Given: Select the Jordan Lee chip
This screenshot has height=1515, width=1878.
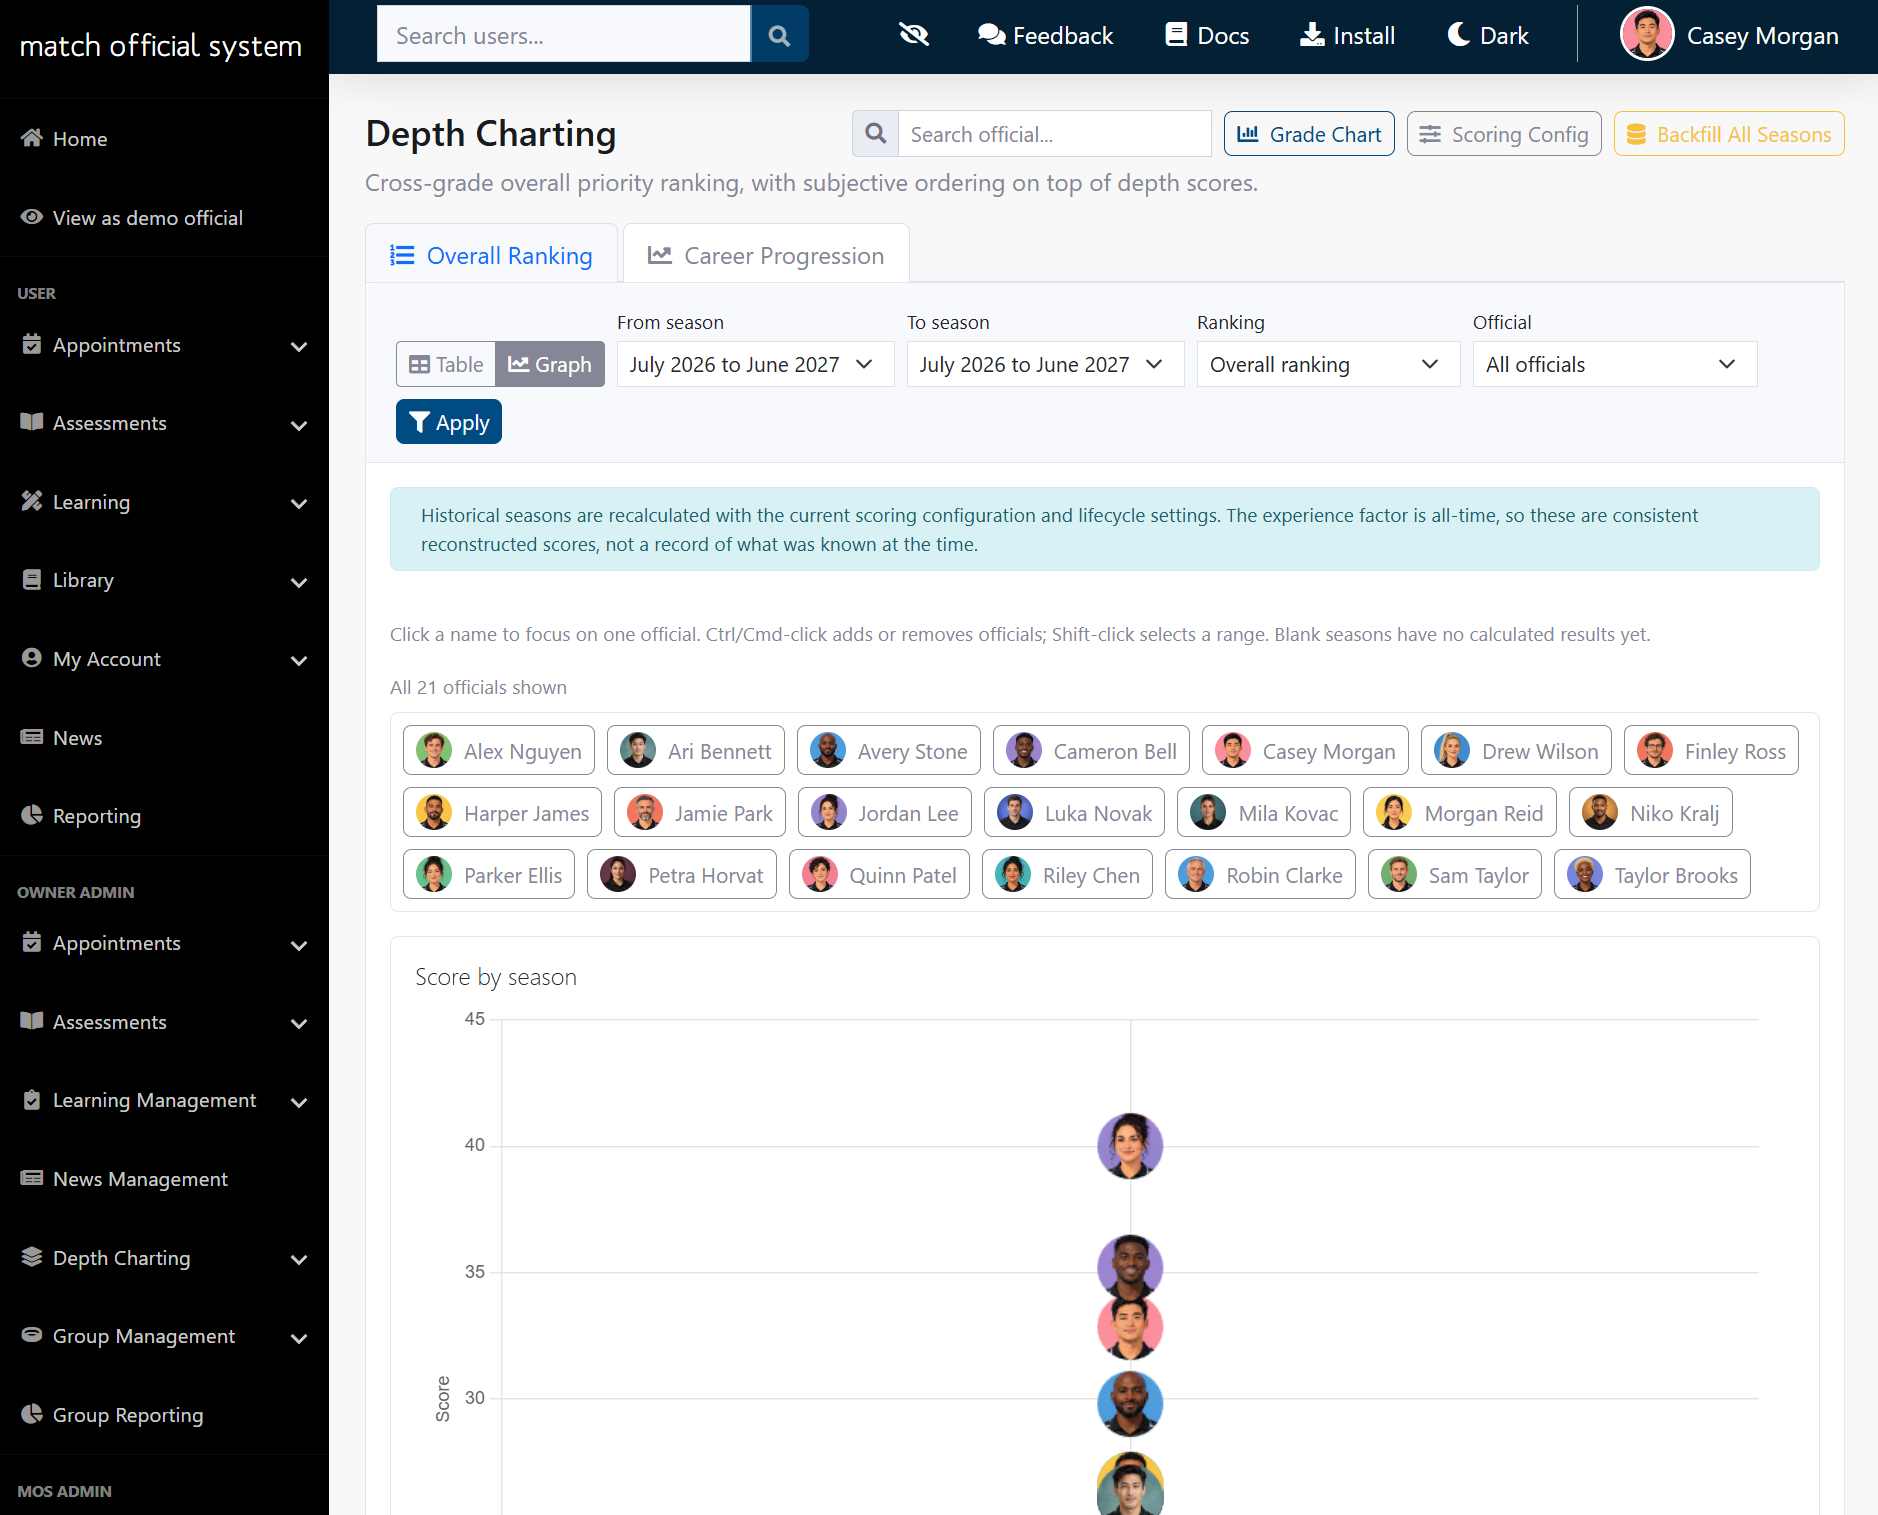Looking at the screenshot, I should click(885, 812).
